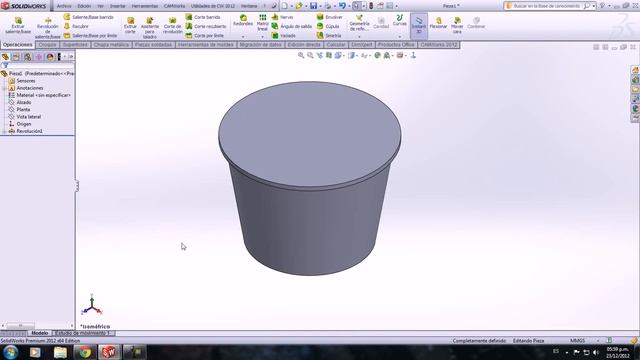Choose the Recubrir tool

(76, 26)
